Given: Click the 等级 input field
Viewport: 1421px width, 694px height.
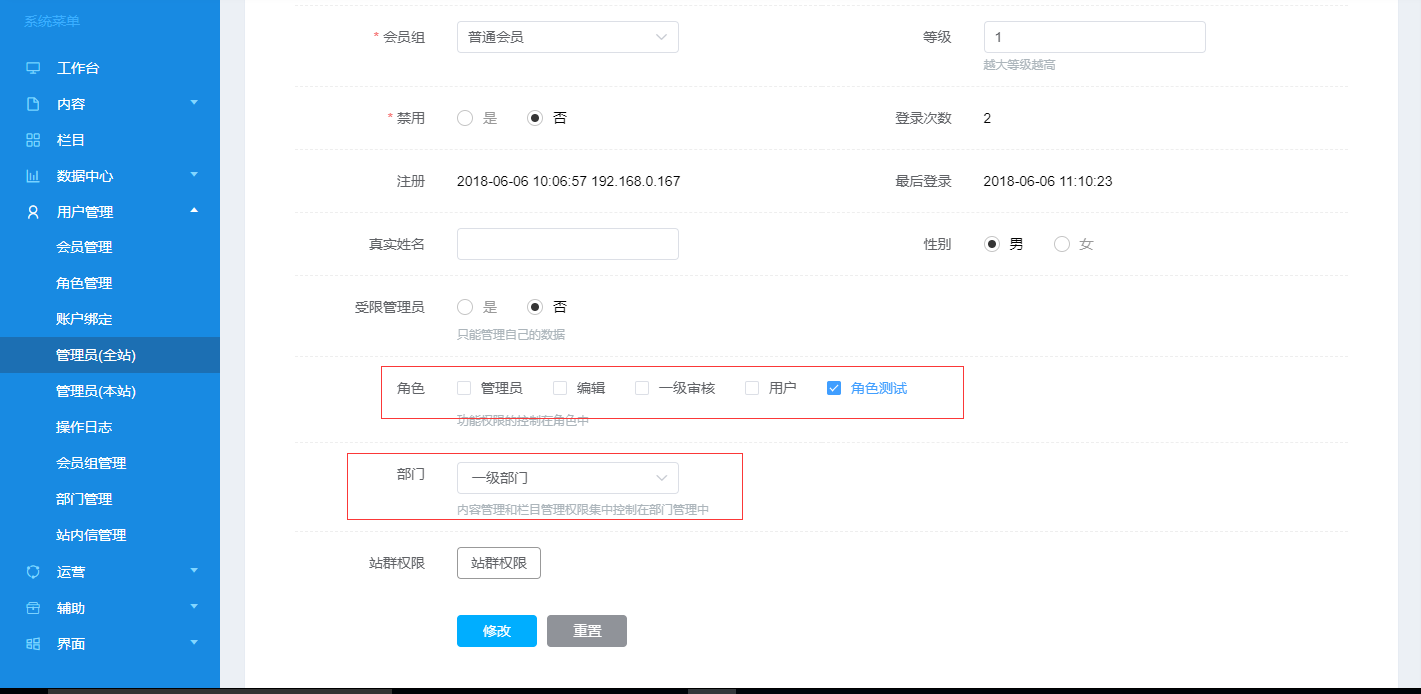Looking at the screenshot, I should point(1095,37).
